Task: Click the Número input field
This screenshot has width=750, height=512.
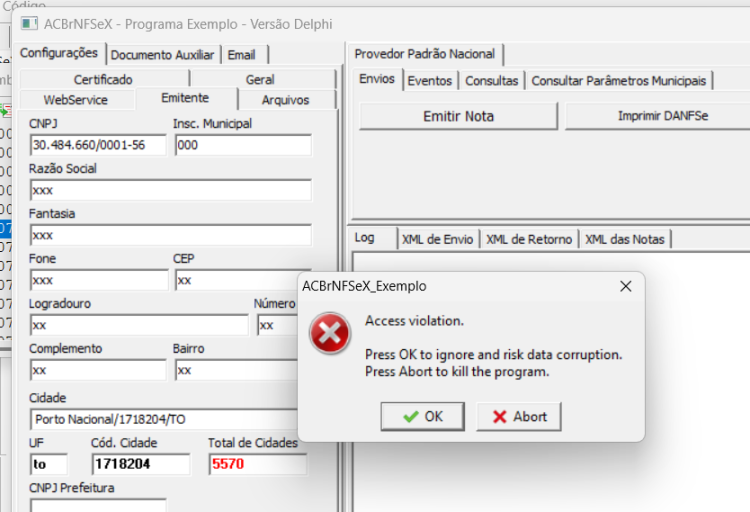Action: click(277, 325)
